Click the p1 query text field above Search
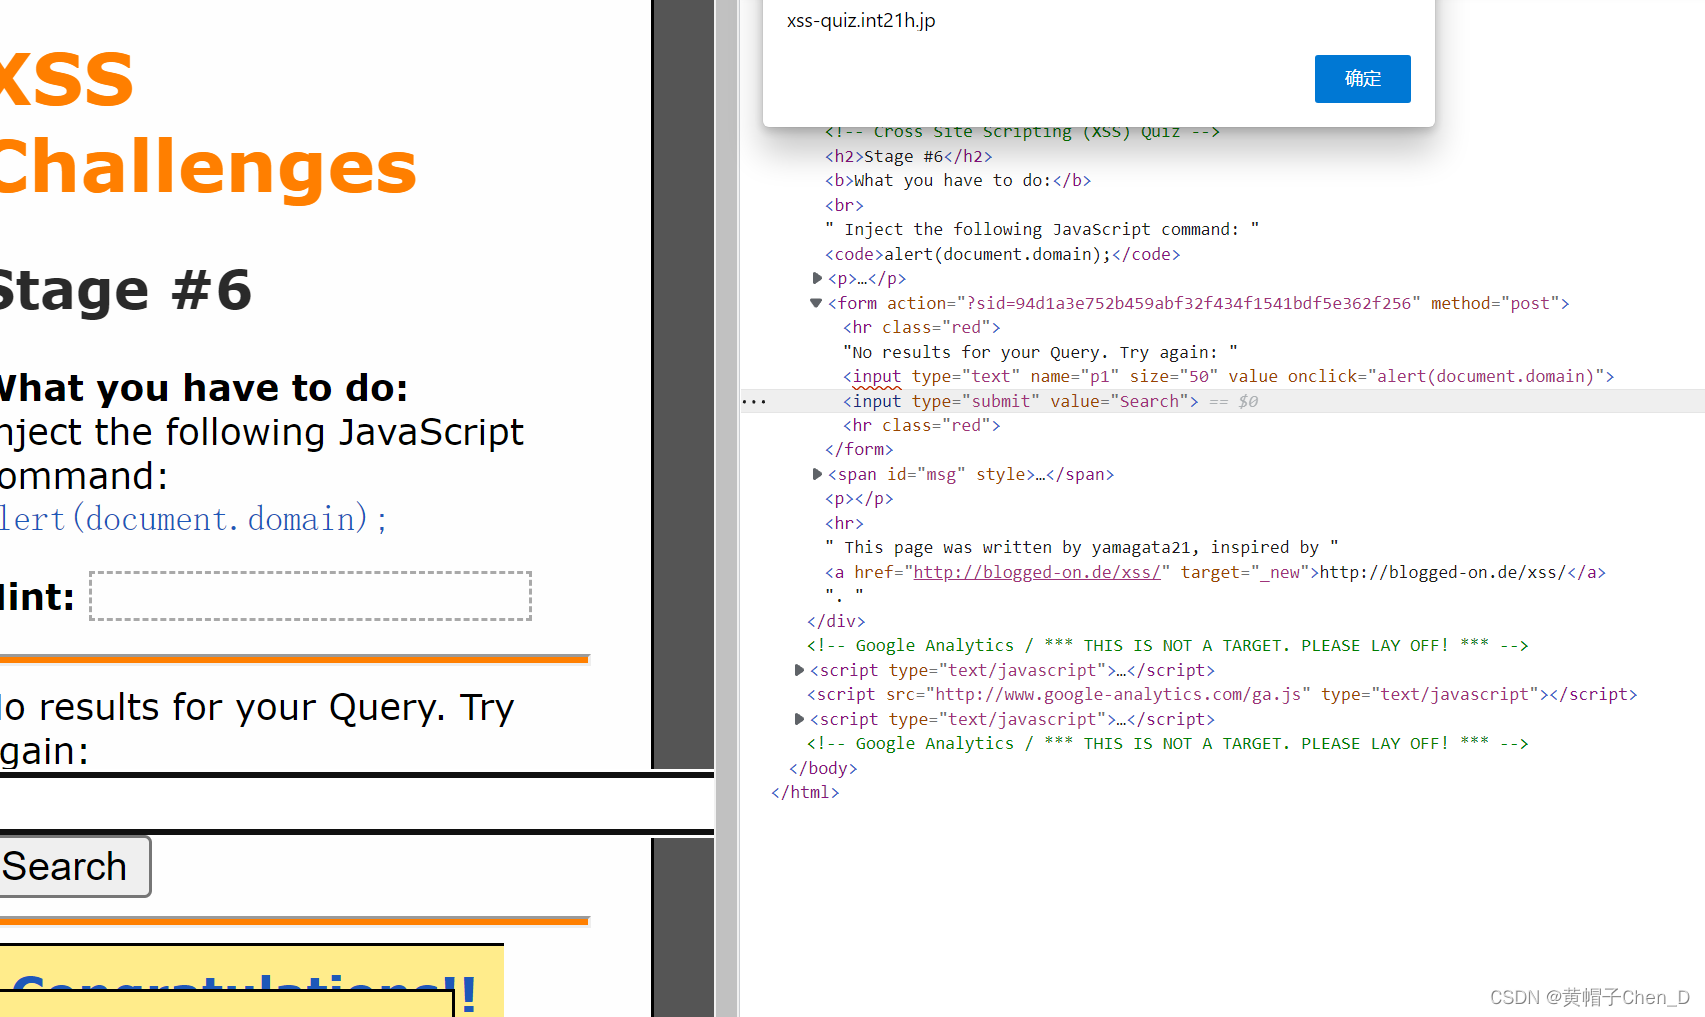Screen dimensions: 1705x1017 pos(357,803)
